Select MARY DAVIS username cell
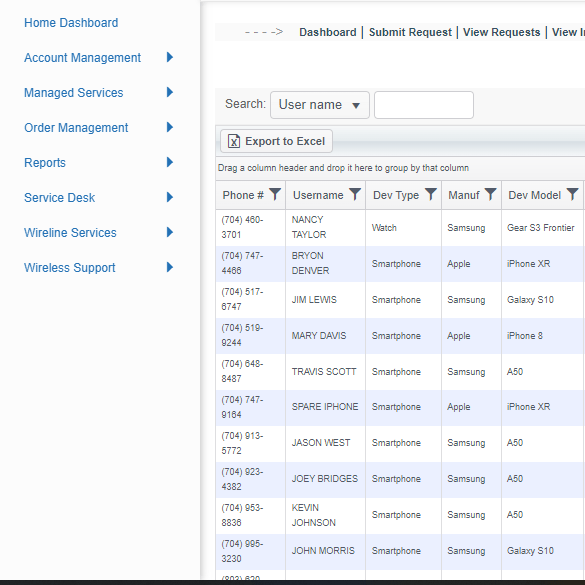Image resolution: width=585 pixels, height=585 pixels. 325,335
